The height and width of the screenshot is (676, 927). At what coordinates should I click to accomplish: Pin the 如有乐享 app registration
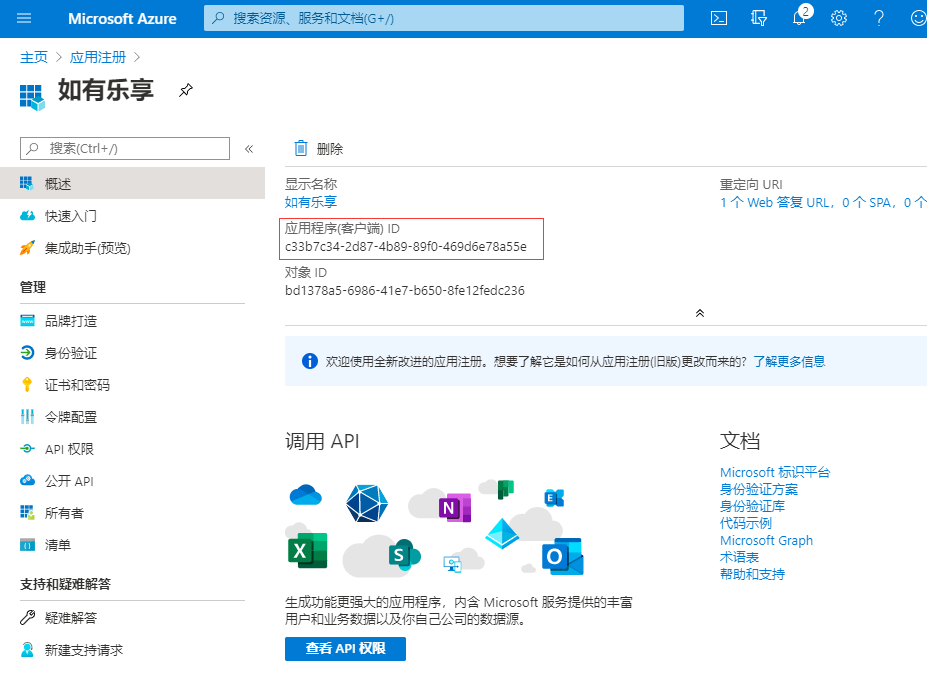tap(186, 90)
